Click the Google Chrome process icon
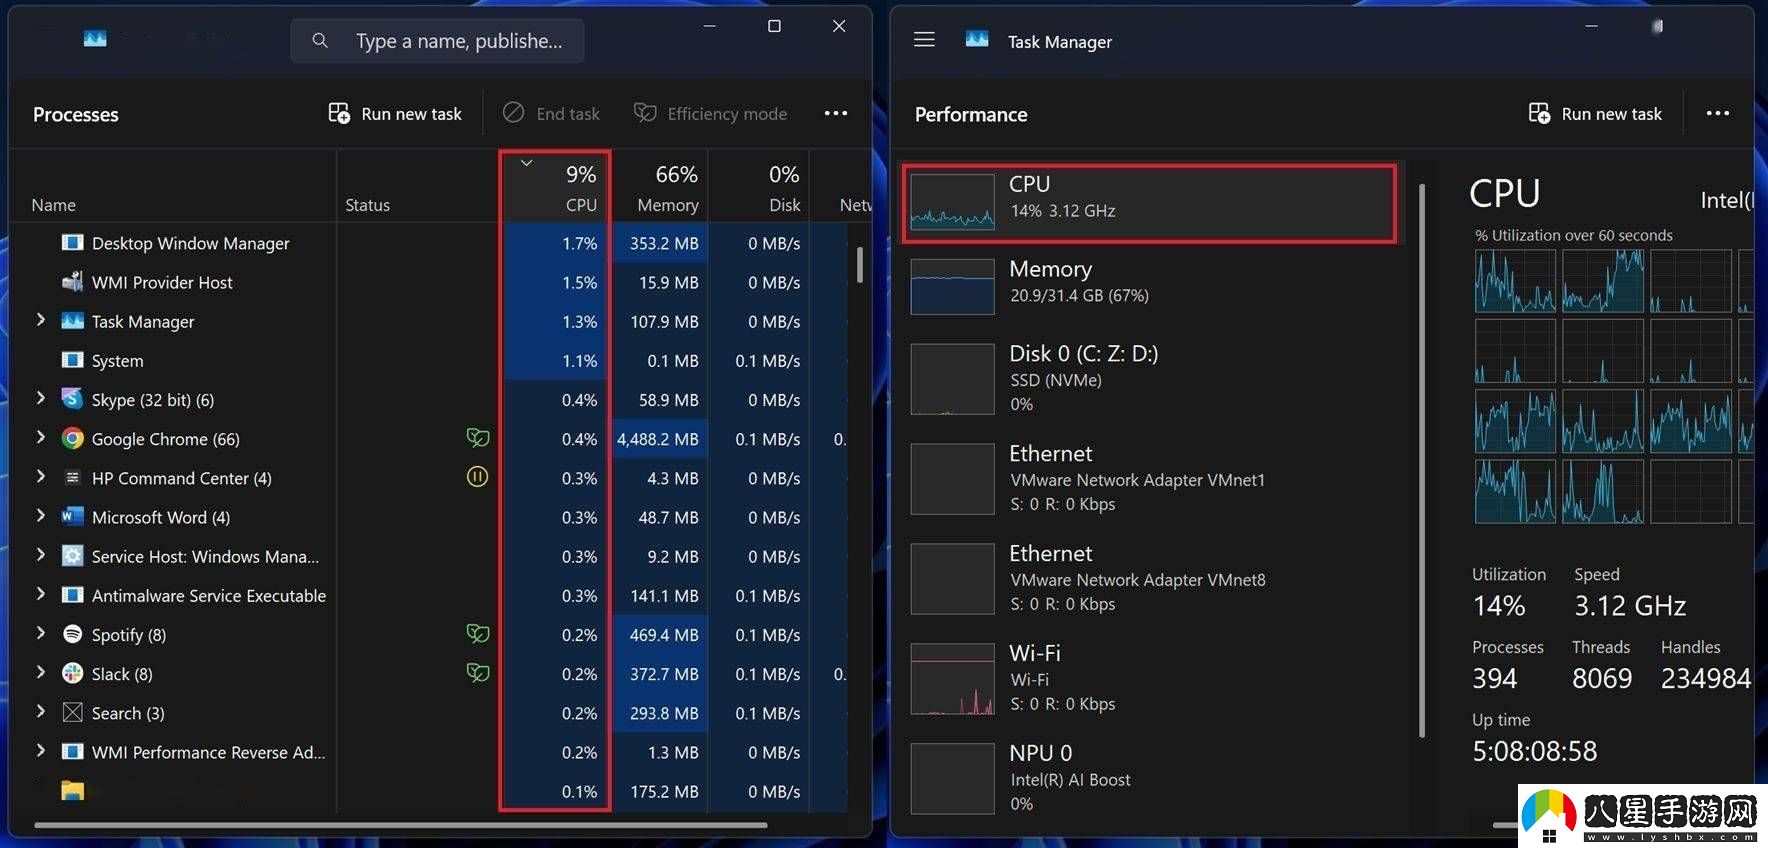 pyautogui.click(x=72, y=438)
